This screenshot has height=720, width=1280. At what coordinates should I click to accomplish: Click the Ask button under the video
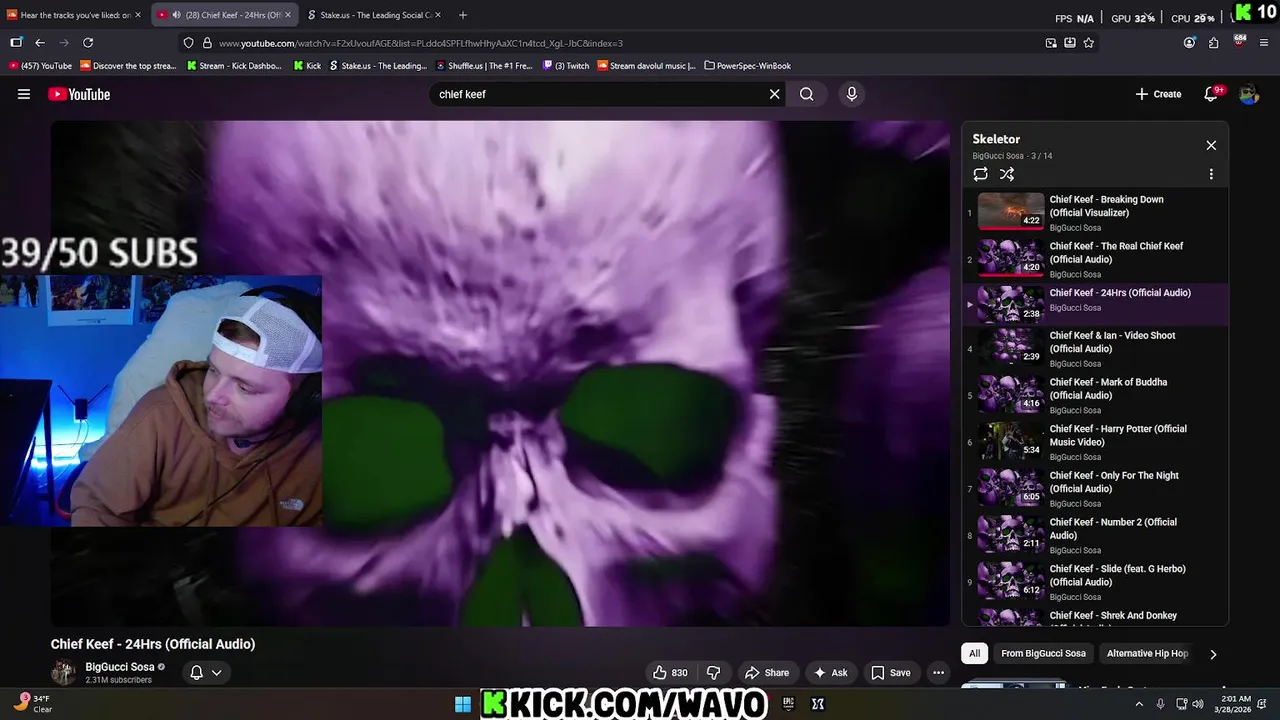pos(831,673)
